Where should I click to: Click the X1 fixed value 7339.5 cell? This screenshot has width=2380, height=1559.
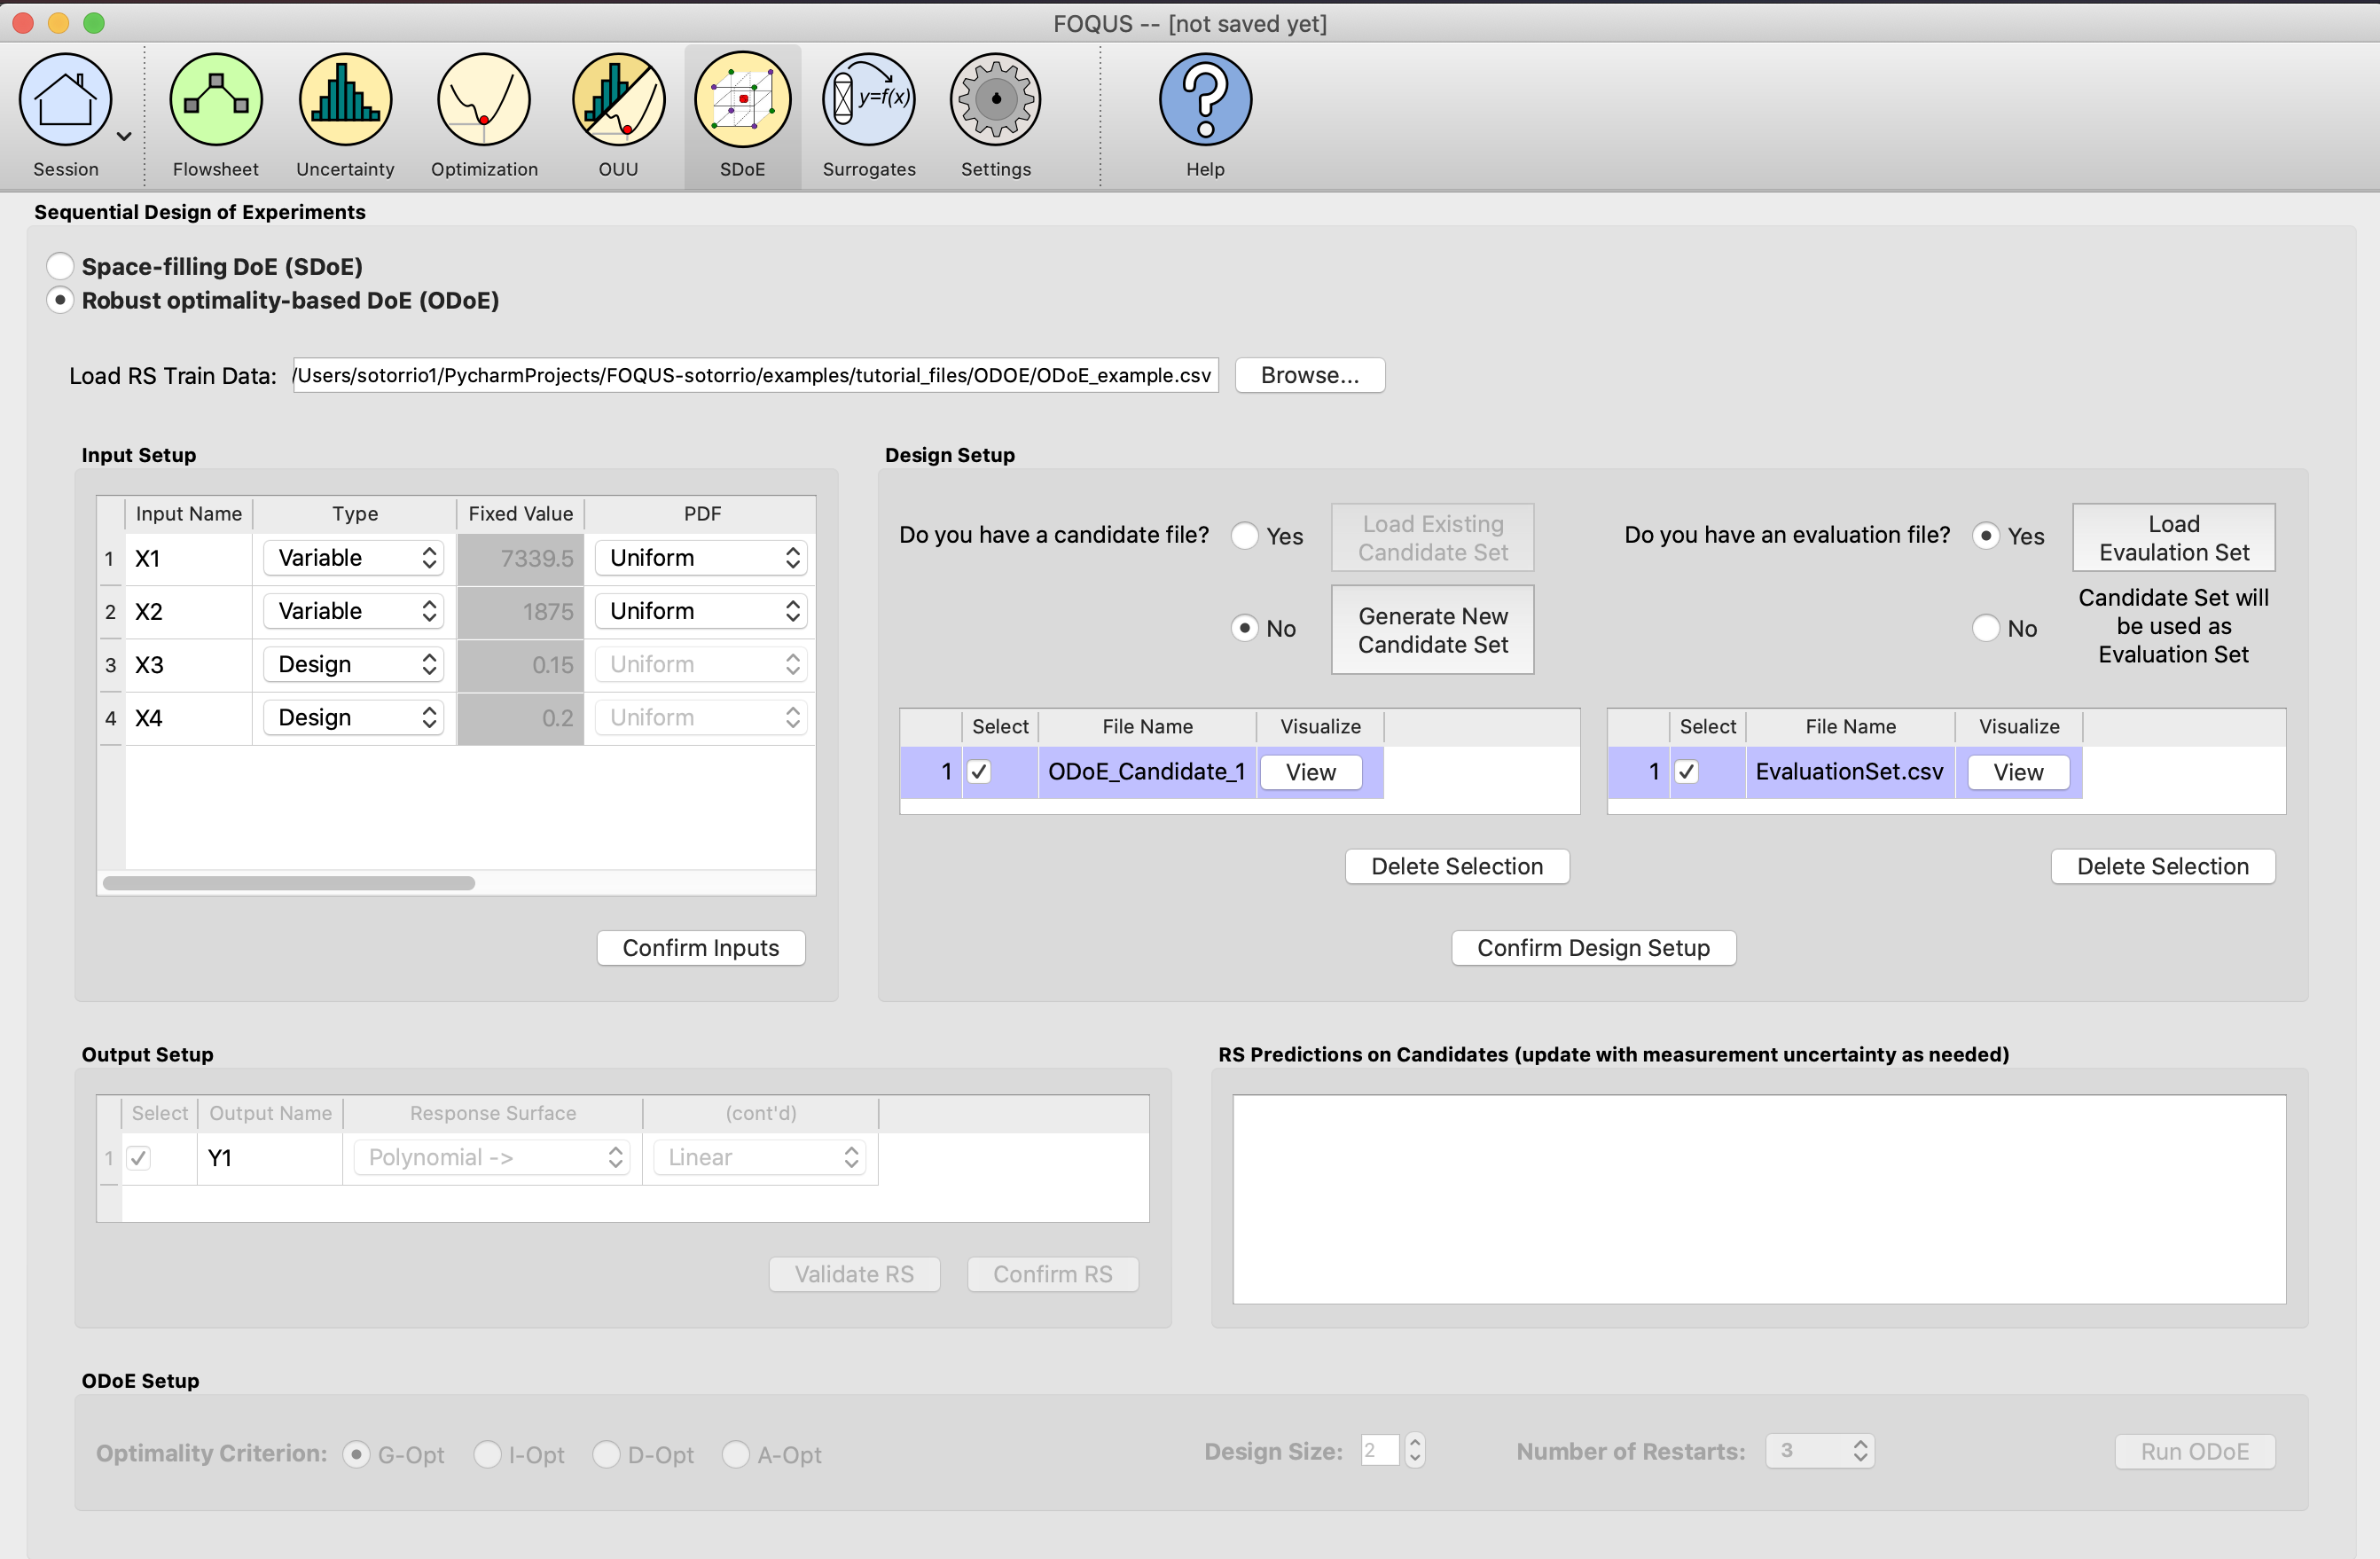click(521, 558)
